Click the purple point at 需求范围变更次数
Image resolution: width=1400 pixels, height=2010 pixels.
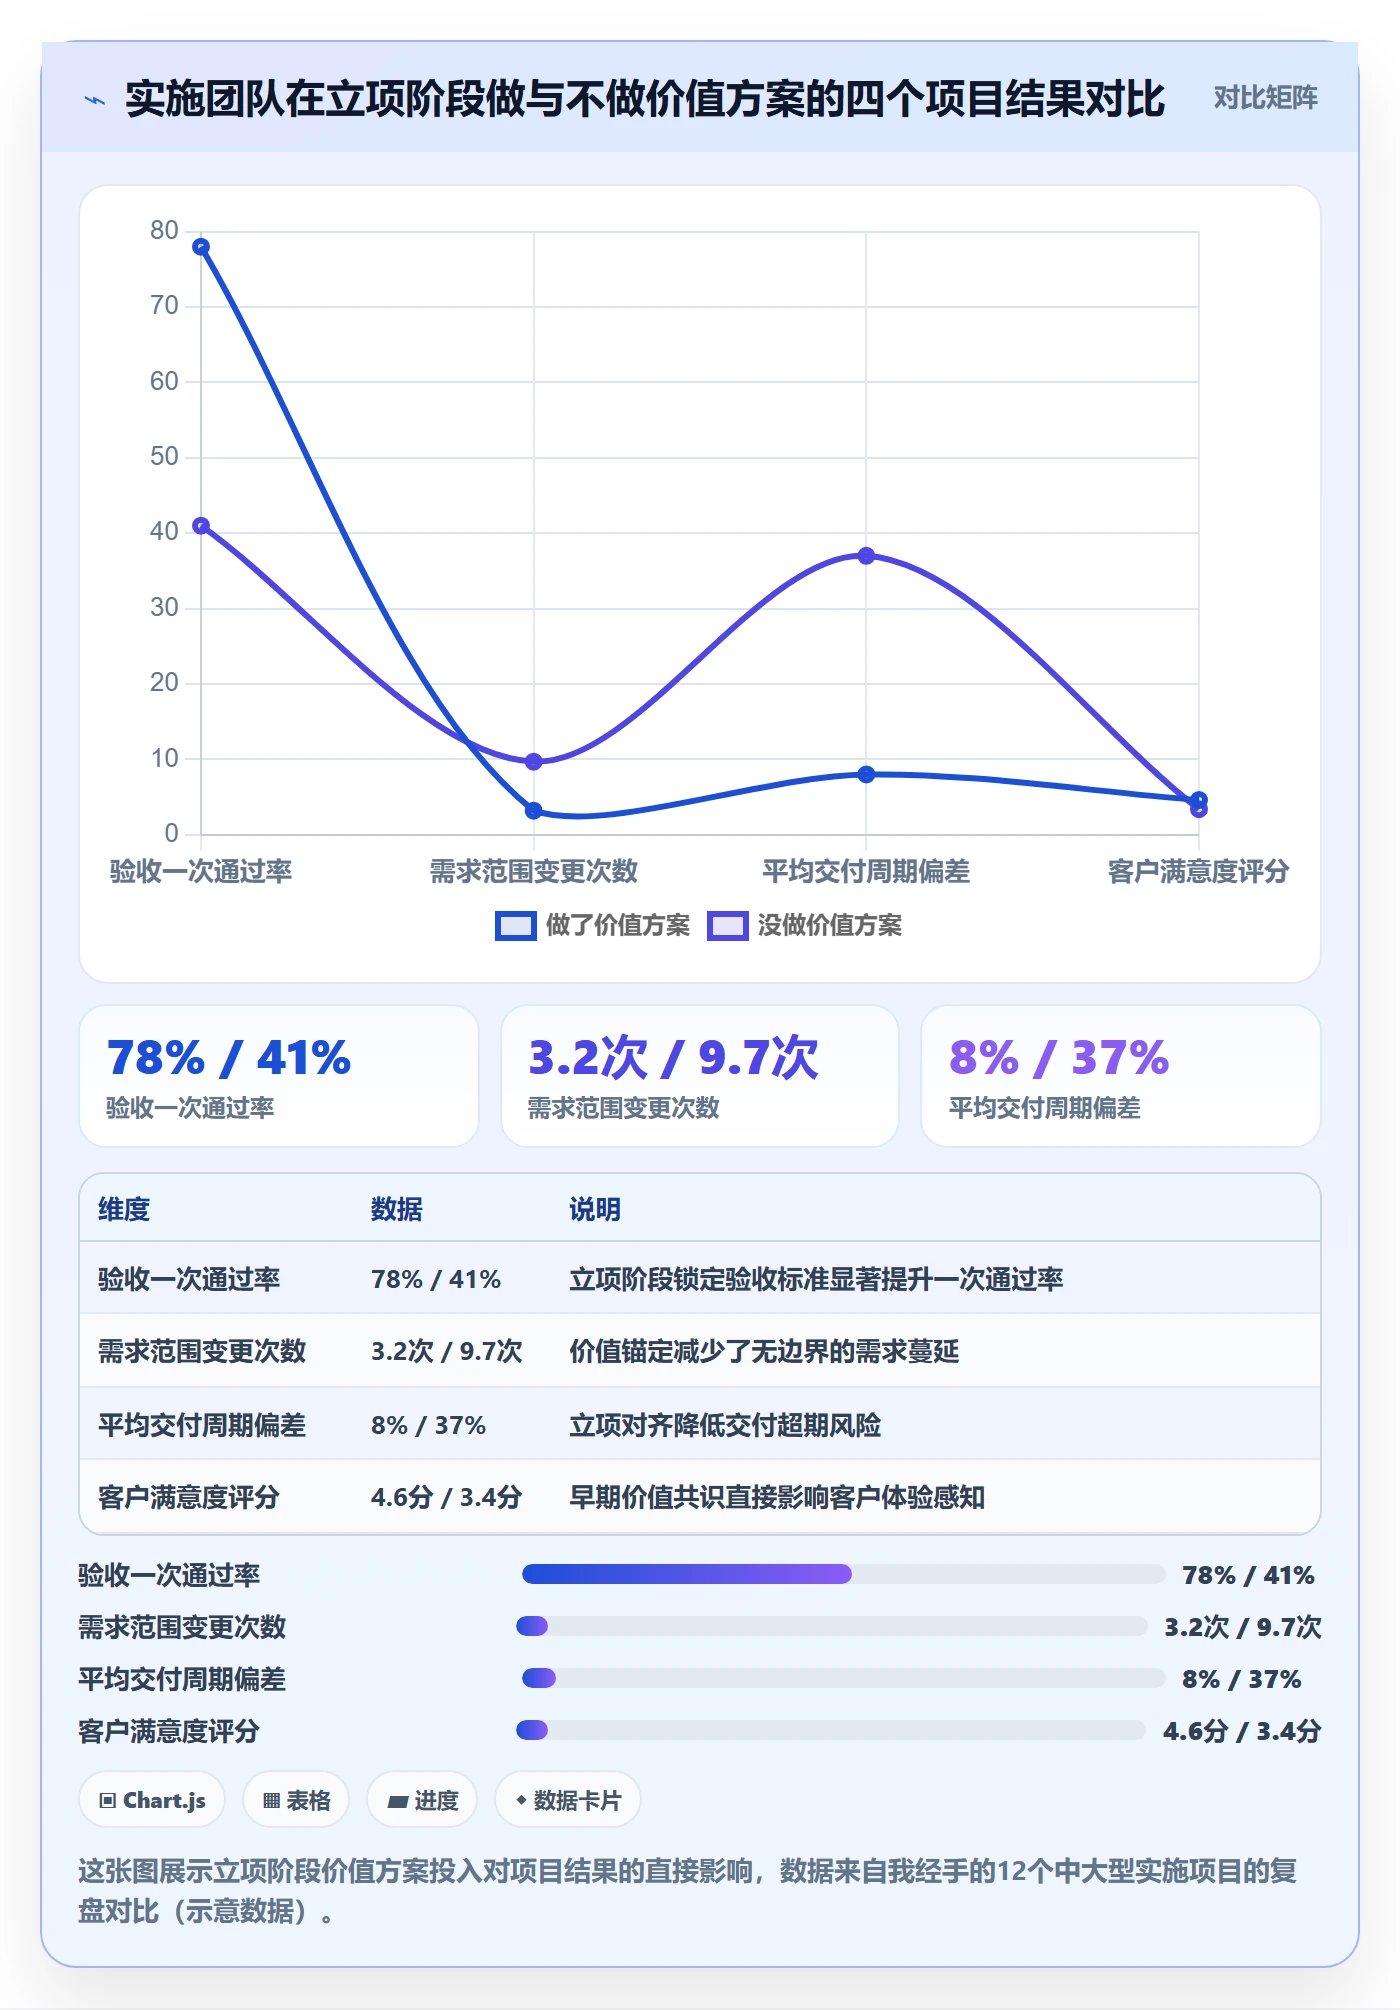(x=534, y=762)
